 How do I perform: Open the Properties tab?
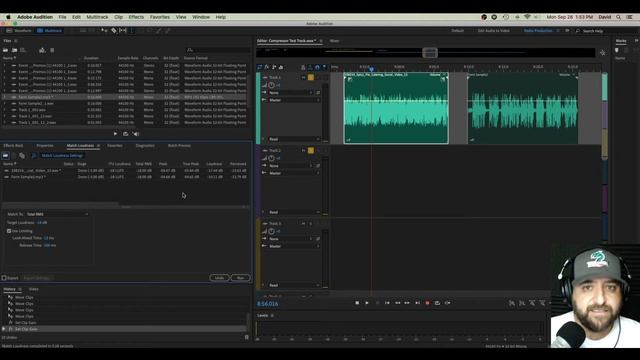click(45, 146)
